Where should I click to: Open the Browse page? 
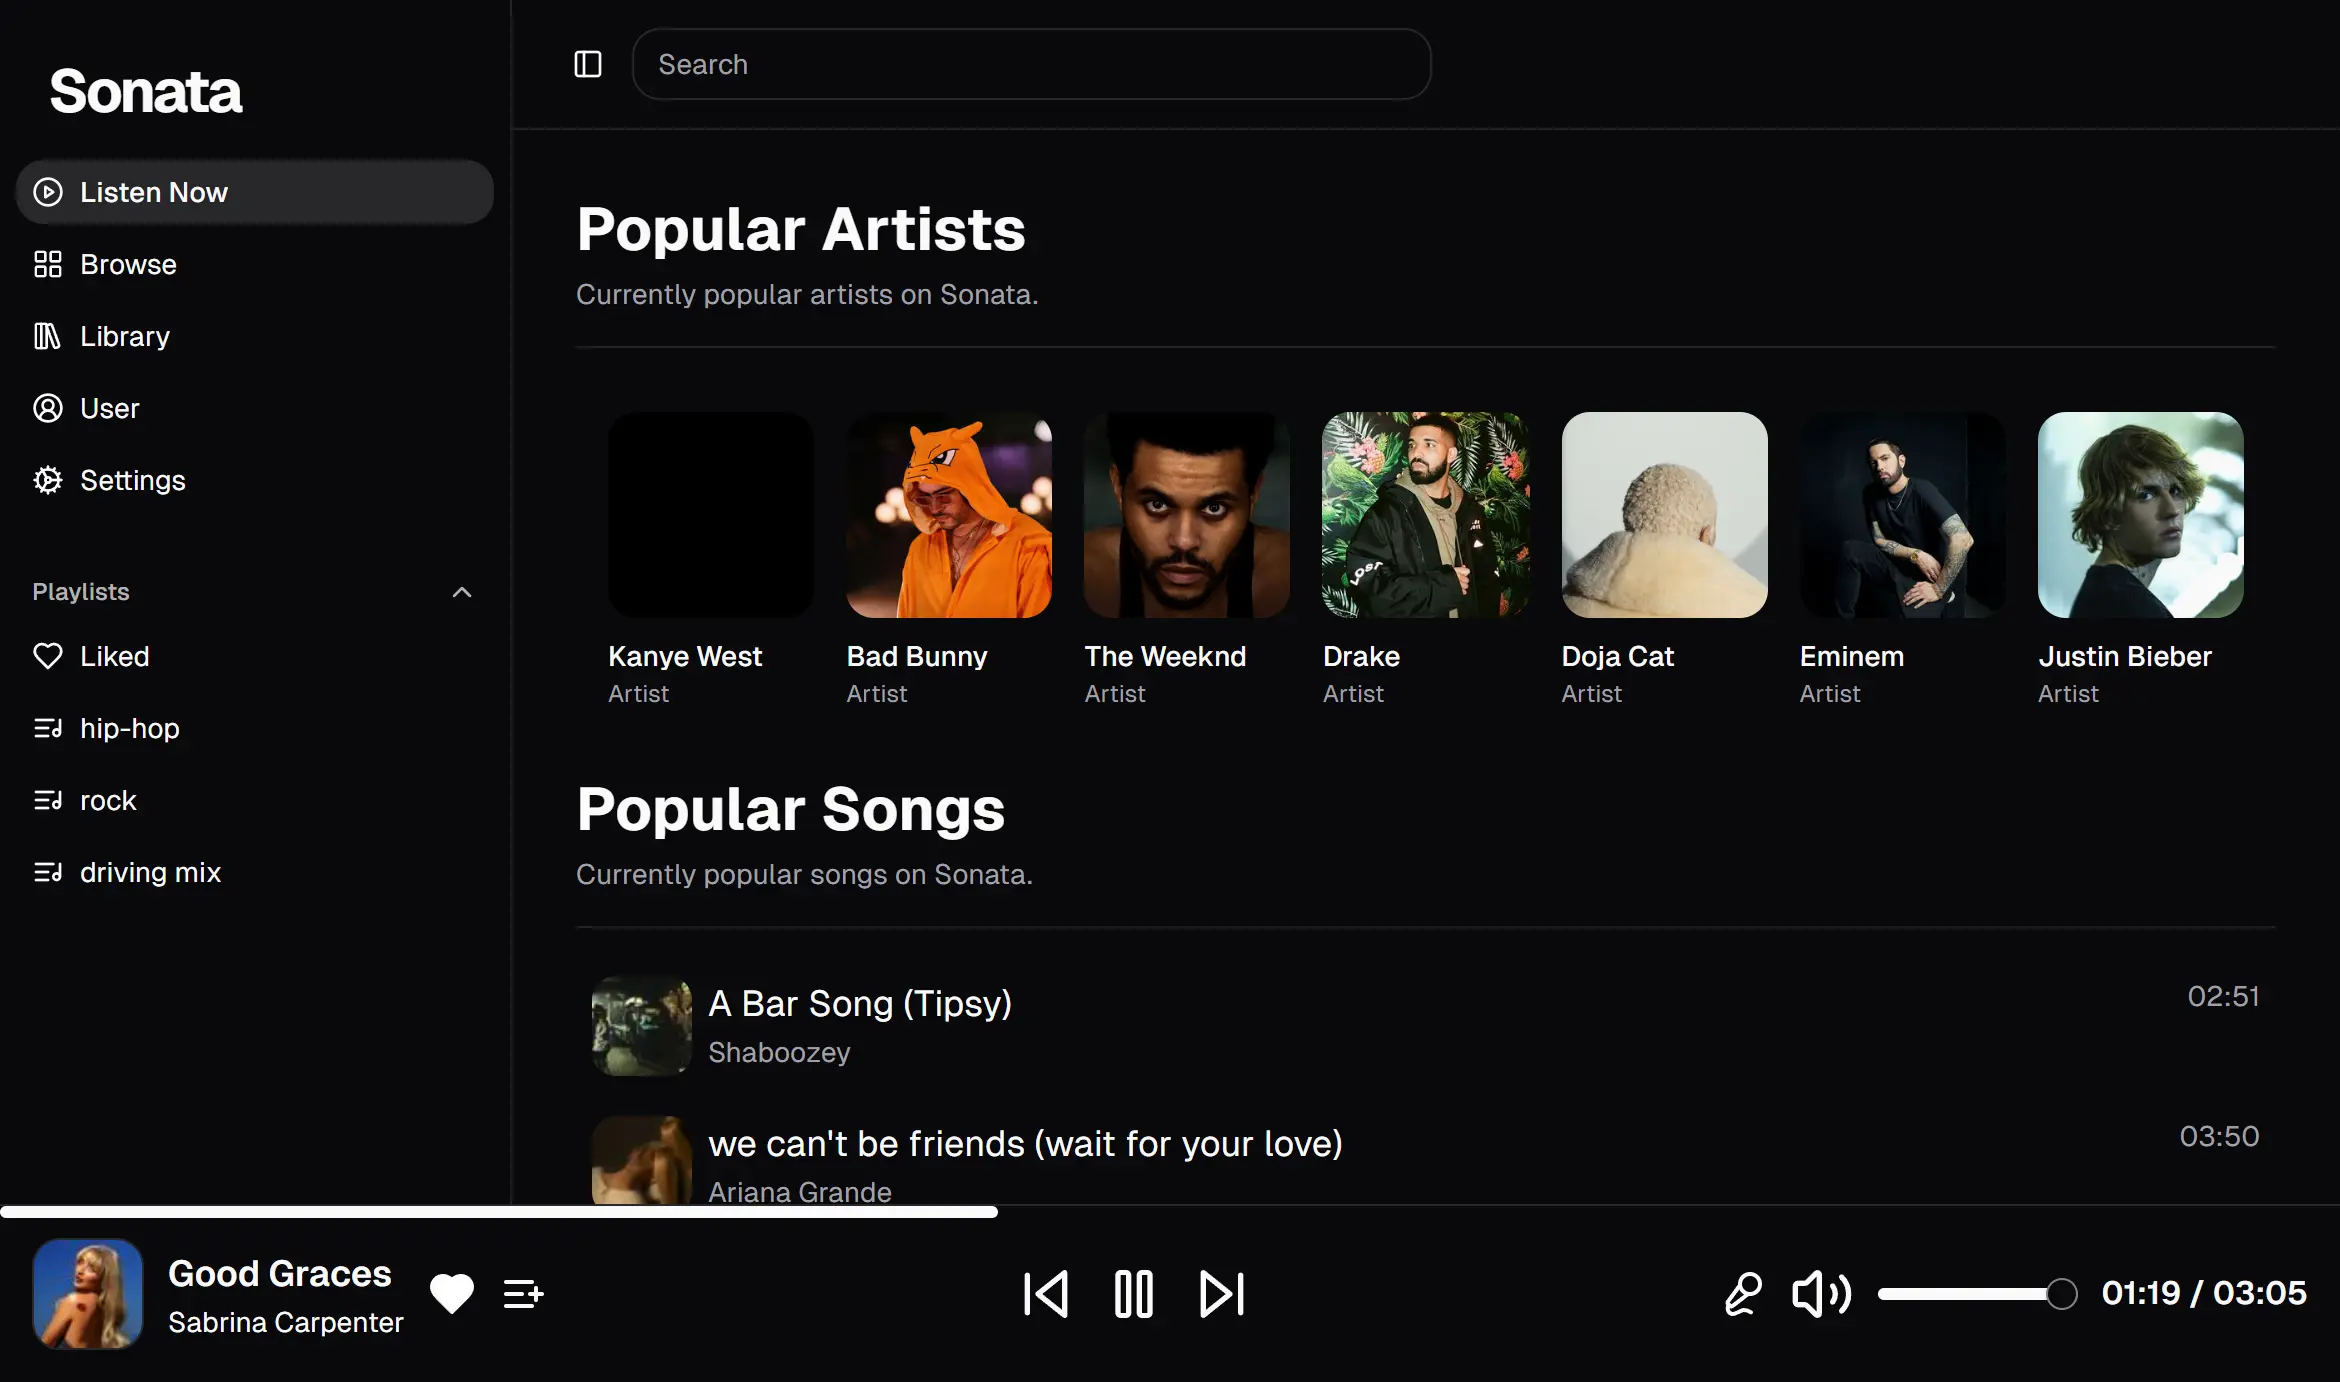click(128, 264)
